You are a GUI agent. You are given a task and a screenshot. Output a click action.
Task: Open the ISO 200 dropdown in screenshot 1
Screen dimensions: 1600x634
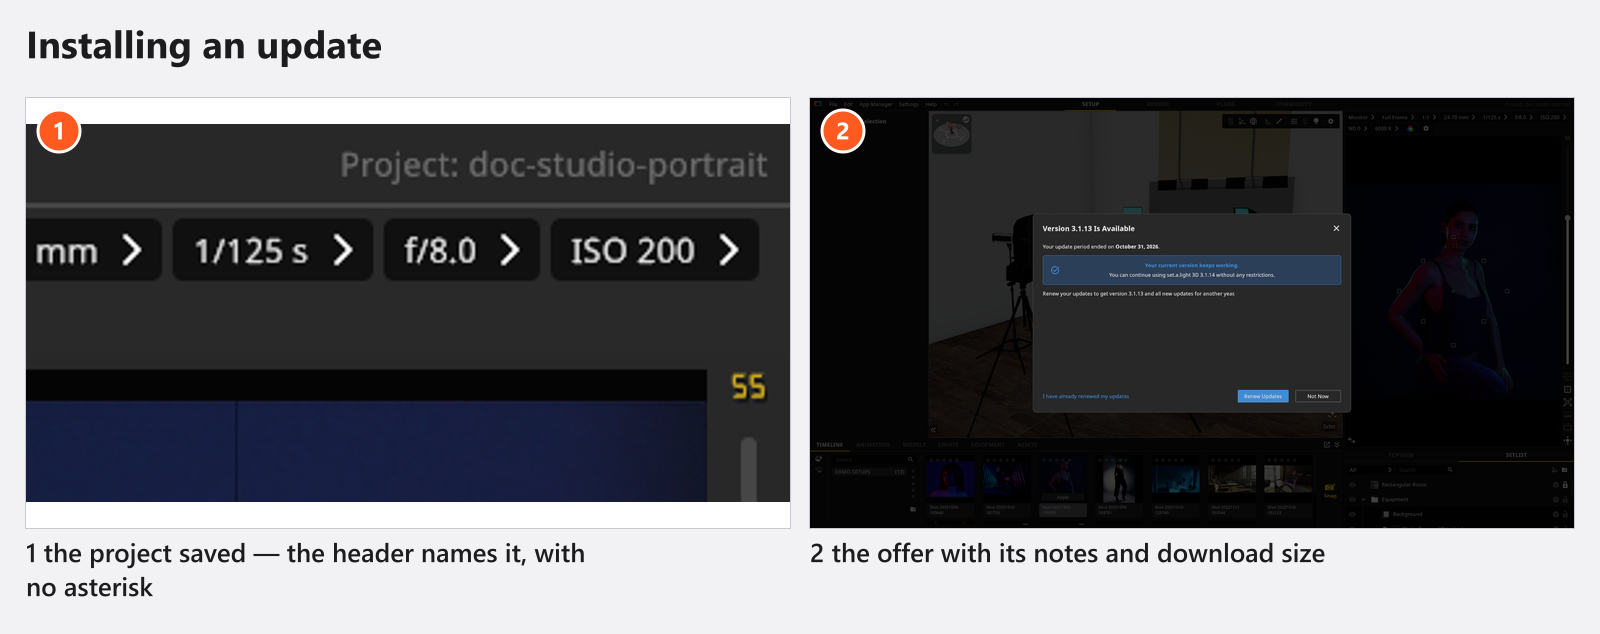655,250
